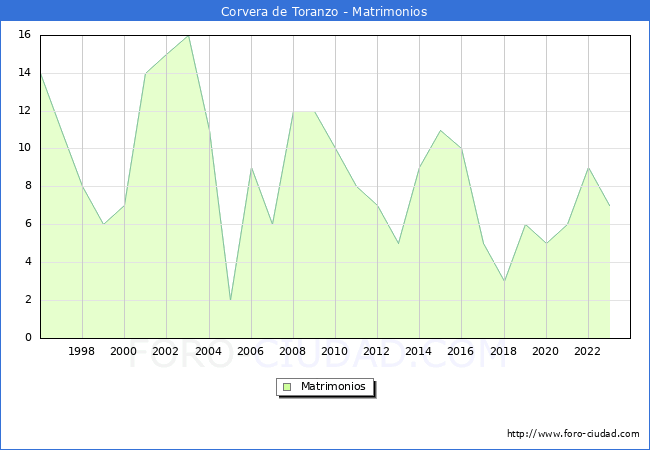
Task: Click the 2000 x-axis label
Action: 124,351
